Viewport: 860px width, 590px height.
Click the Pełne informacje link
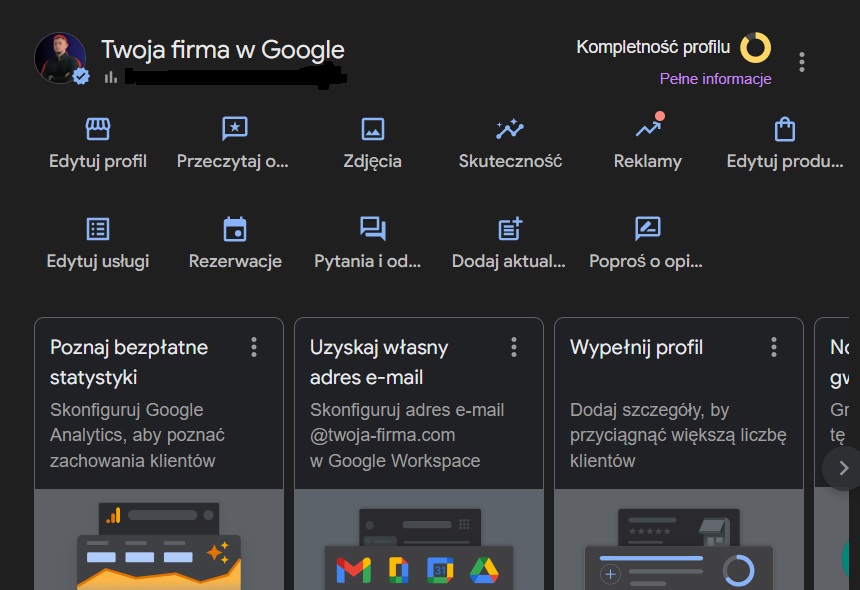[715, 79]
